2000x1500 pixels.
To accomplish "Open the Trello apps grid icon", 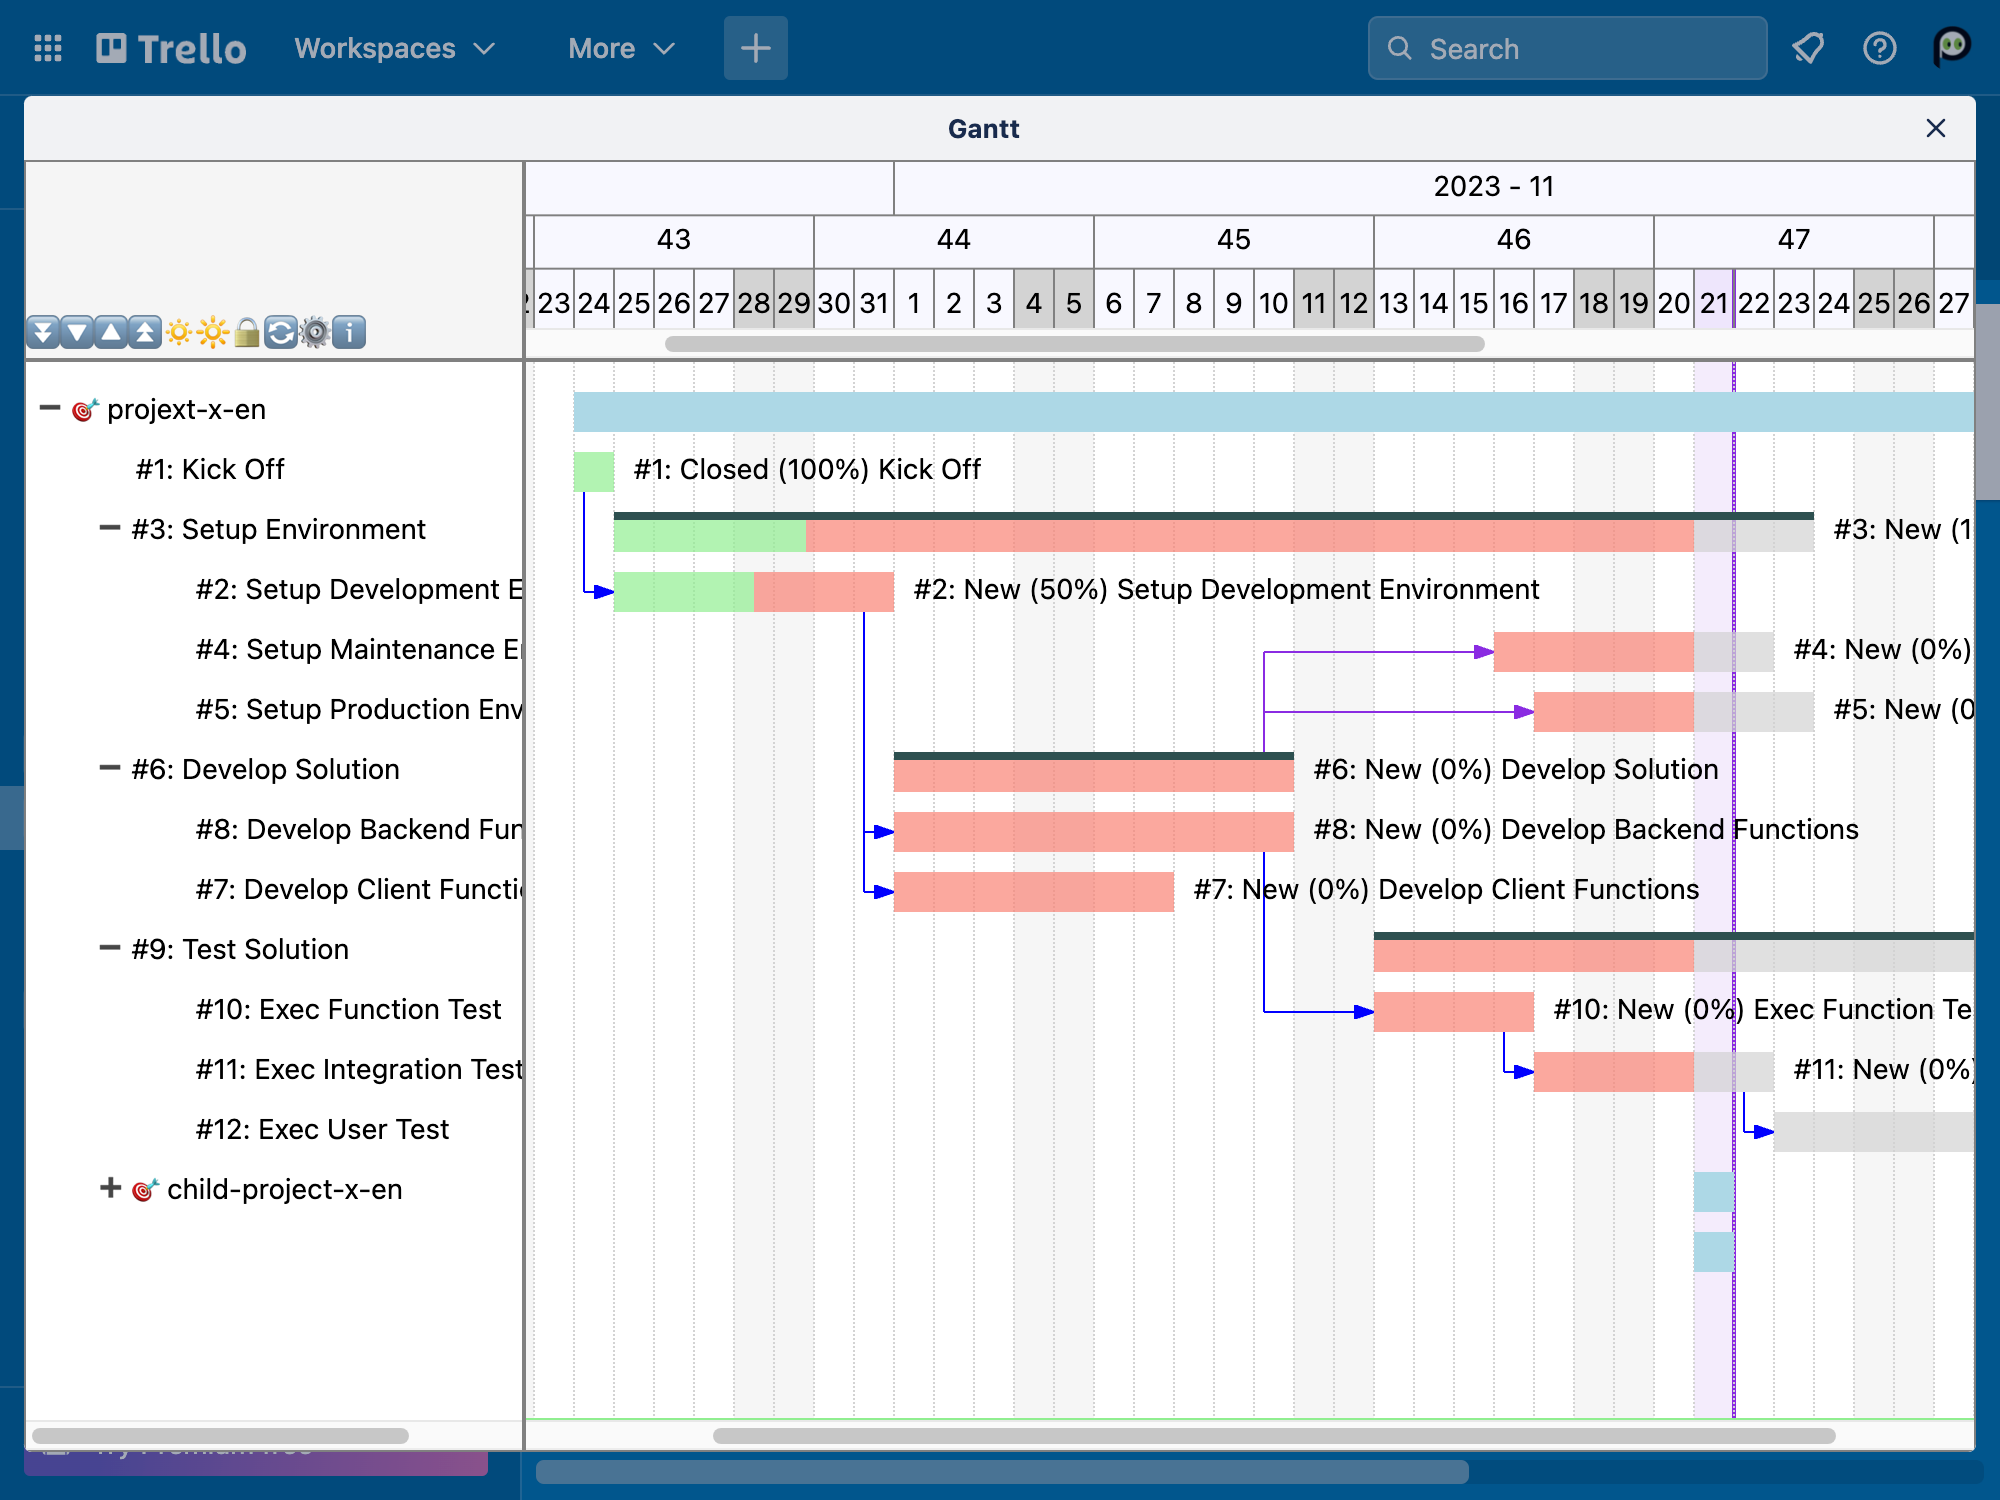I will [47, 47].
